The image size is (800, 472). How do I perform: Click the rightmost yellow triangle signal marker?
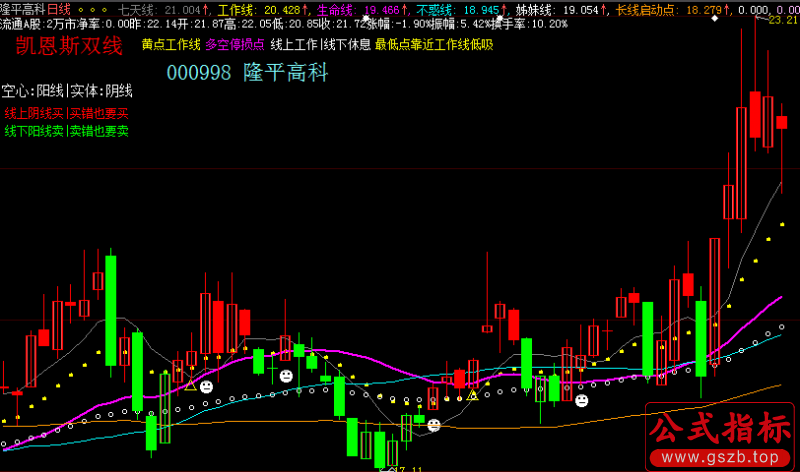click(x=472, y=395)
